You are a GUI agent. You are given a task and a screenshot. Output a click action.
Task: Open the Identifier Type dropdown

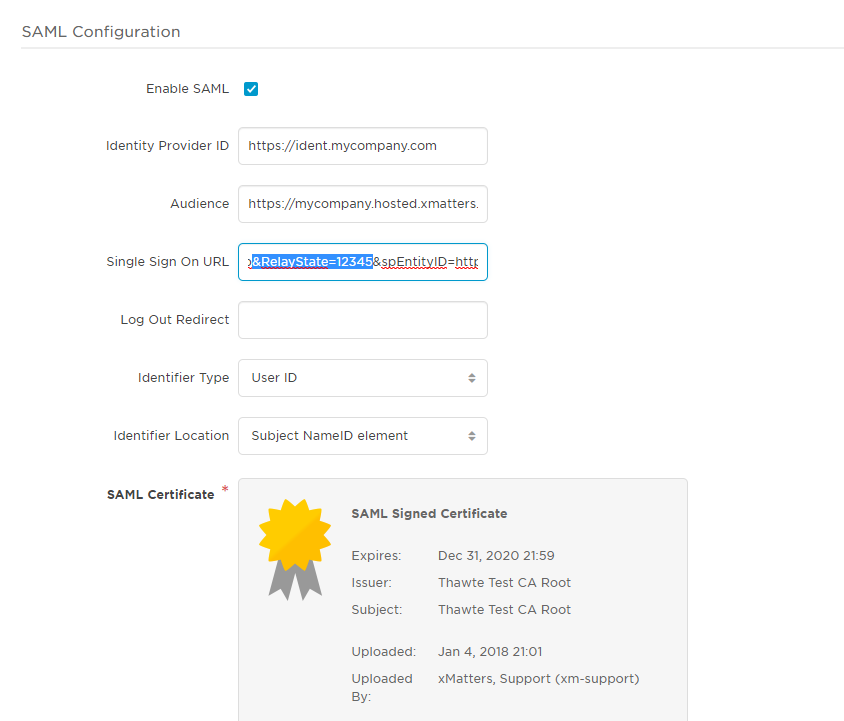(363, 378)
